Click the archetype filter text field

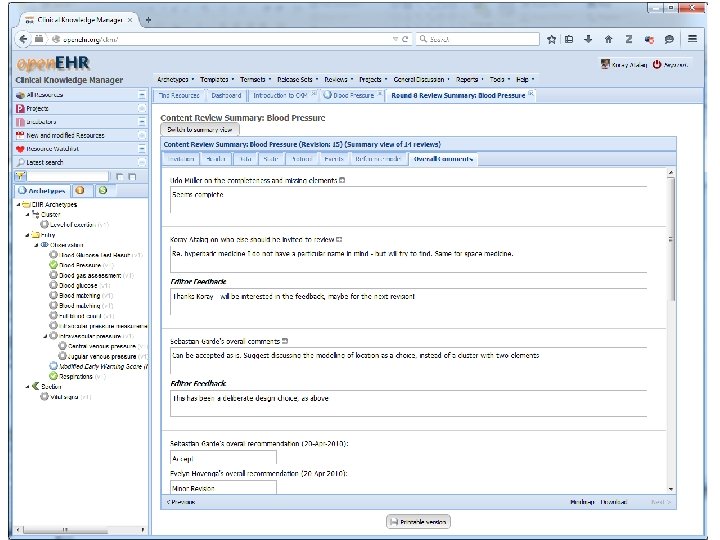(68, 176)
